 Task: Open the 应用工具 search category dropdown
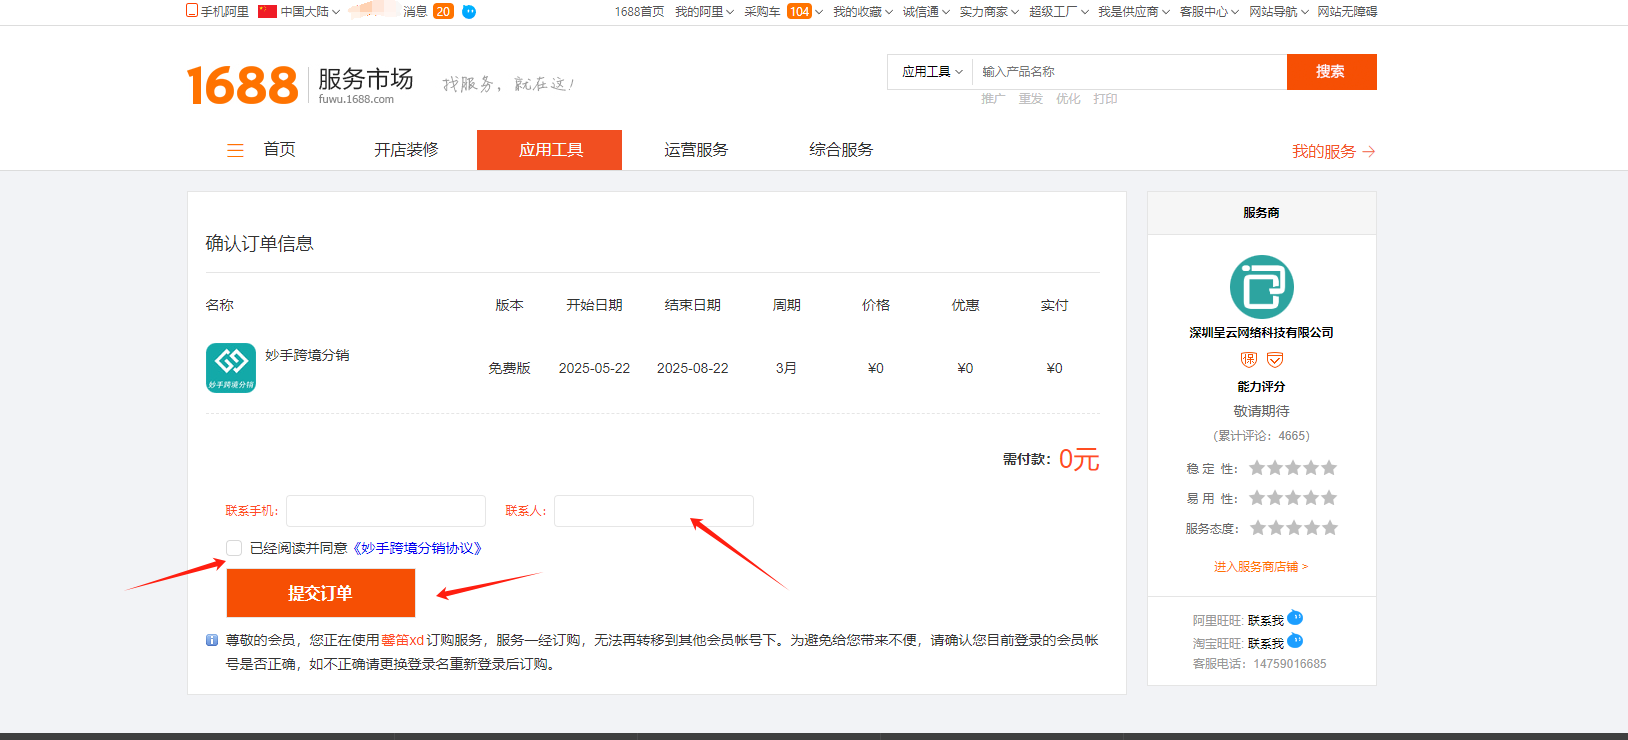tap(932, 72)
